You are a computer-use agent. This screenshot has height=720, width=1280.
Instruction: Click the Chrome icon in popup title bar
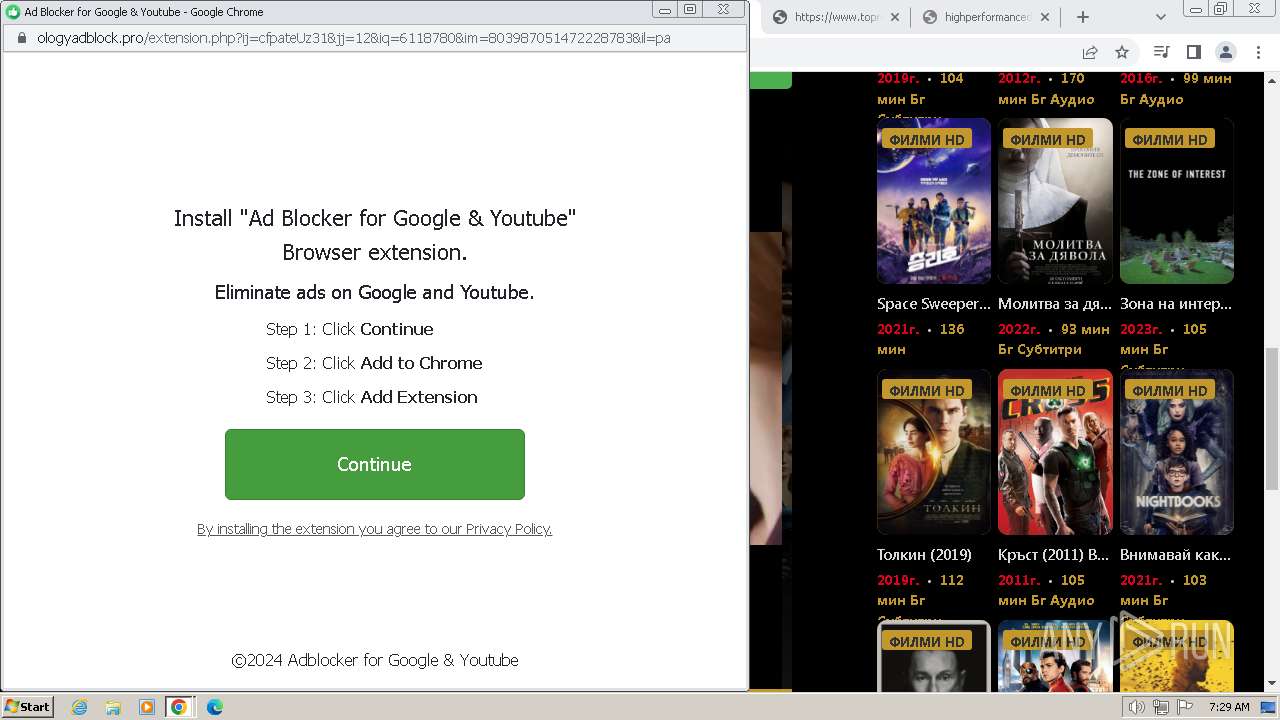point(12,12)
